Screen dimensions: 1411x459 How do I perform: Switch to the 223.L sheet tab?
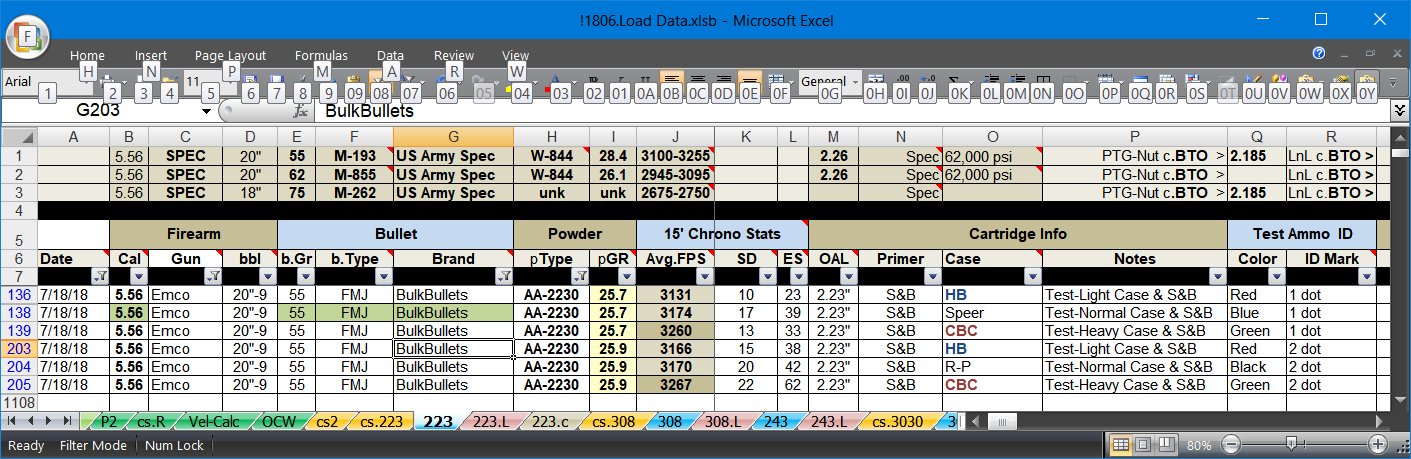tap(490, 422)
